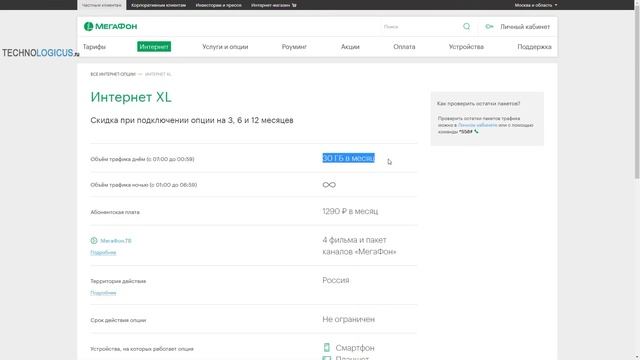Click 'Как проверить остатки пакетов?' heading

coord(478,104)
